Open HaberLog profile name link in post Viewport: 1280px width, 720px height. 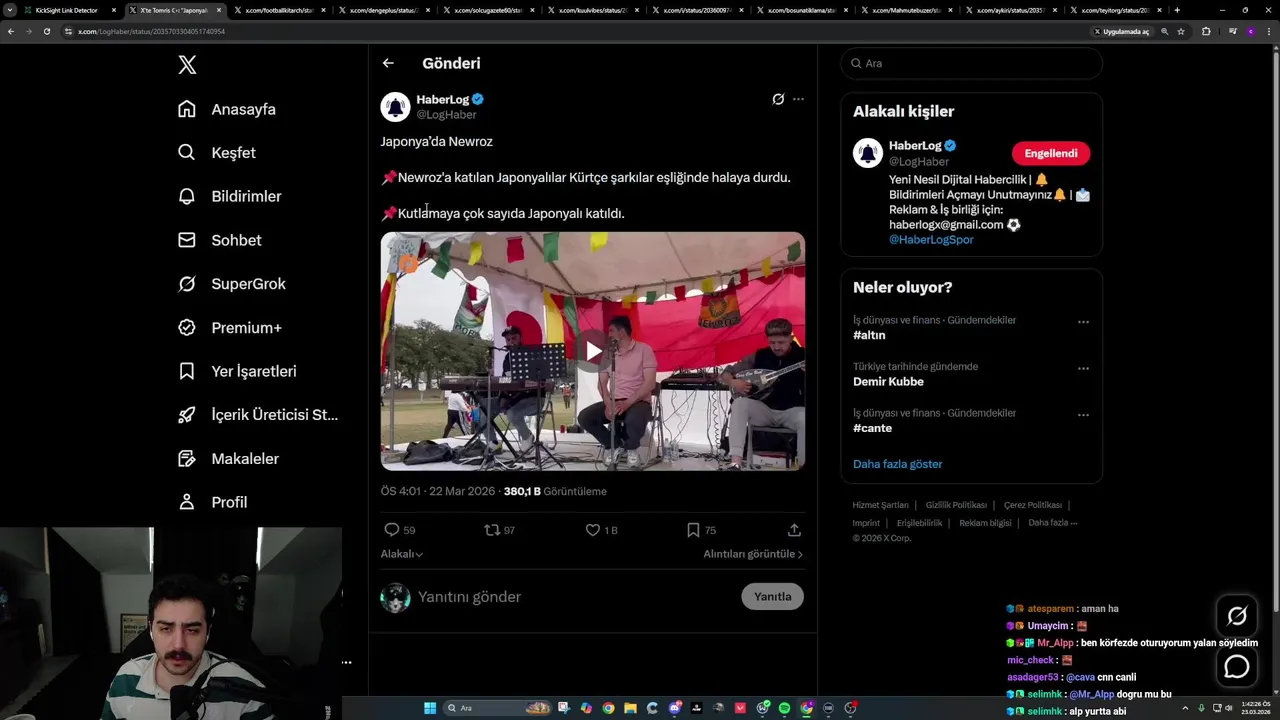point(442,99)
